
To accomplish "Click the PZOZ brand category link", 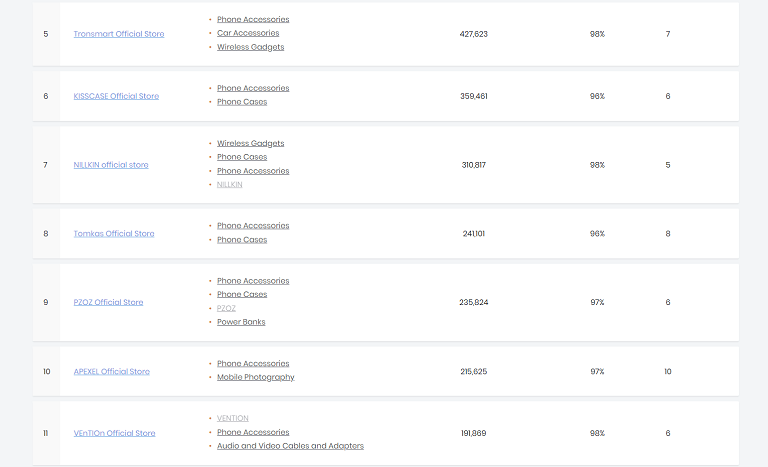I will coord(226,308).
